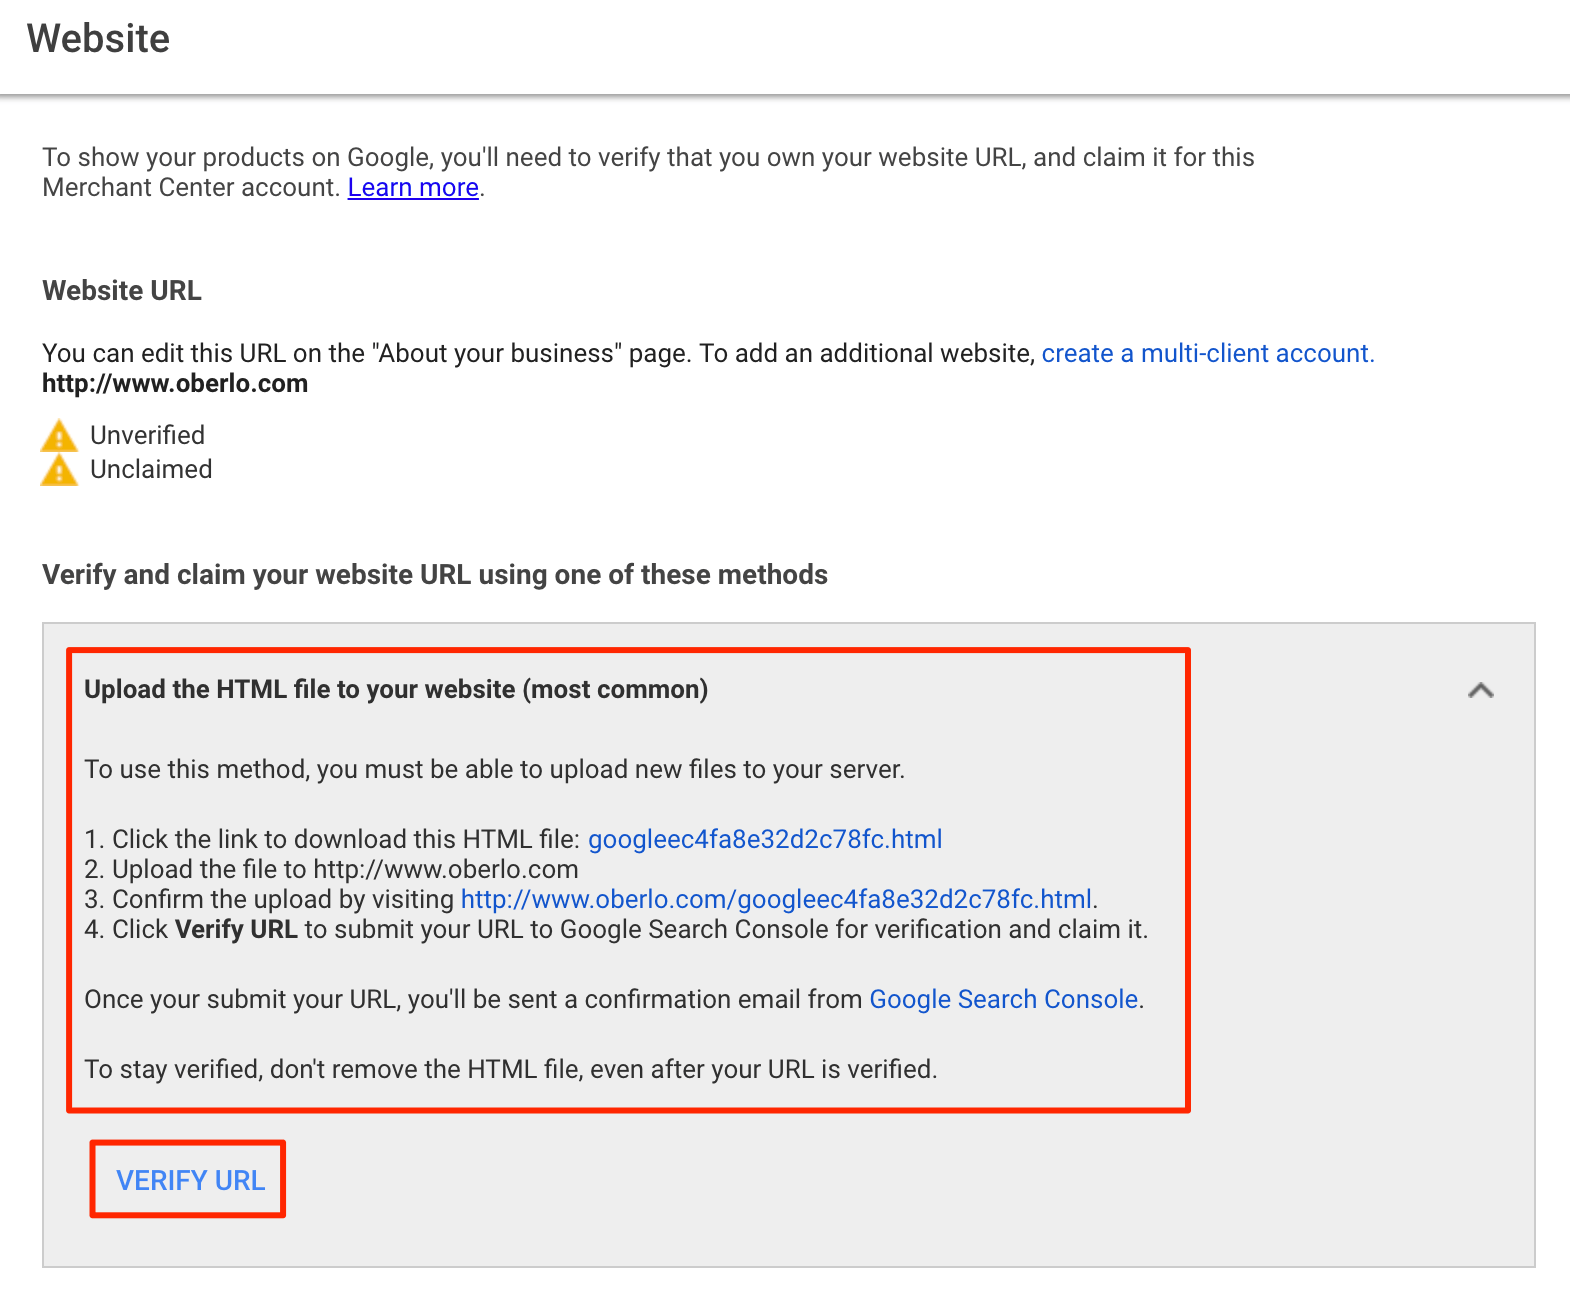1570x1310 pixels.
Task: Click the "To use this method" requirement text
Action: [494, 769]
